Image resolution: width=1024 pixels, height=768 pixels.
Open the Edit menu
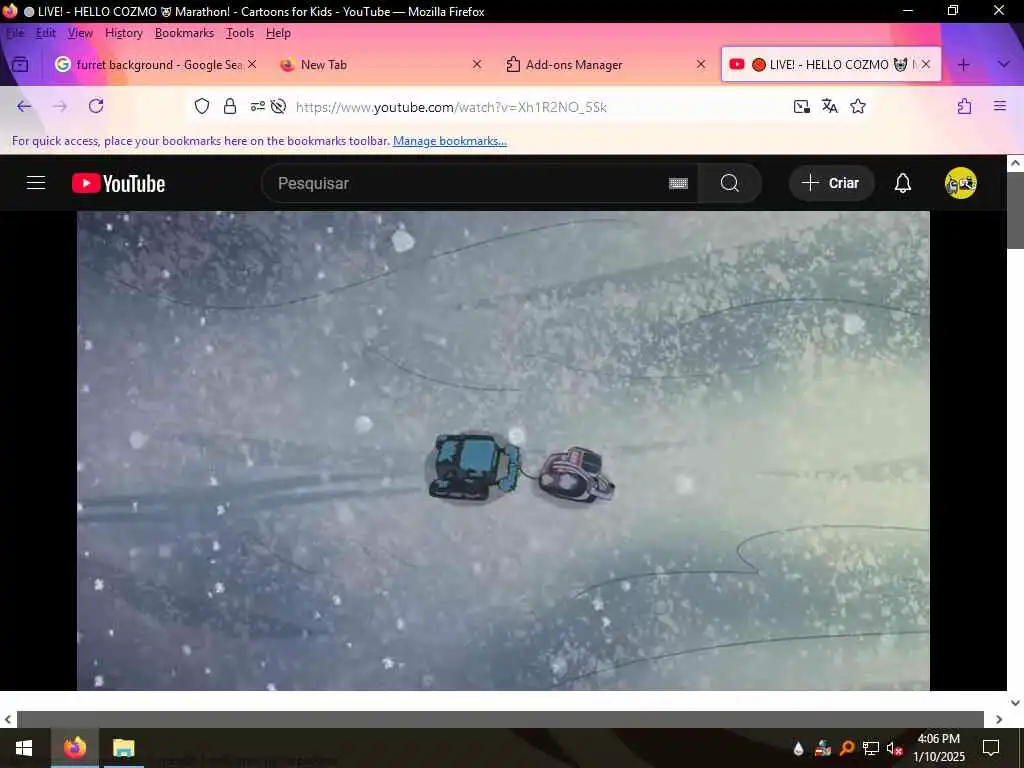46,33
